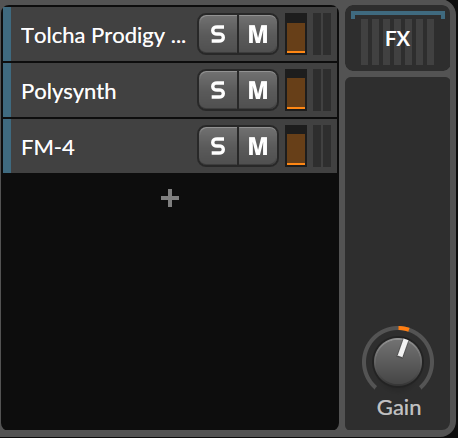This screenshot has width=458, height=438.
Task: Select the Polysynth layer name
Action: [x=69, y=92]
